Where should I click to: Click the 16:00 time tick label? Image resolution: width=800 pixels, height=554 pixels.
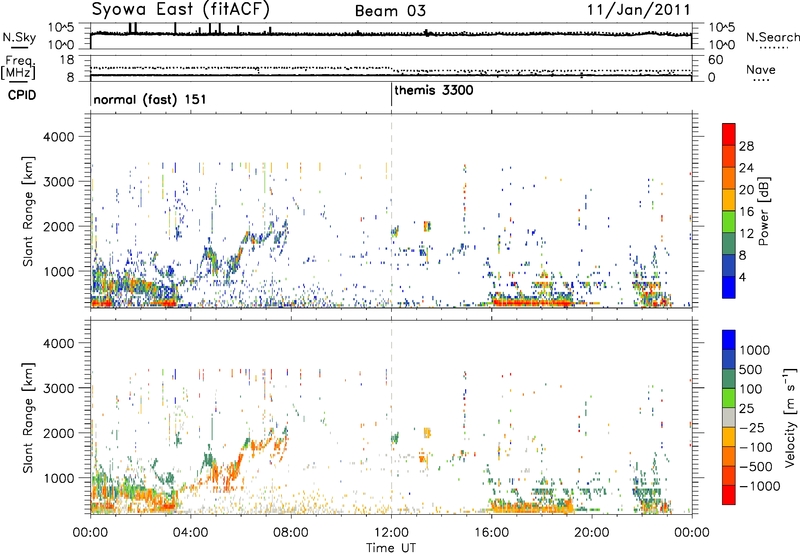[x=491, y=533]
